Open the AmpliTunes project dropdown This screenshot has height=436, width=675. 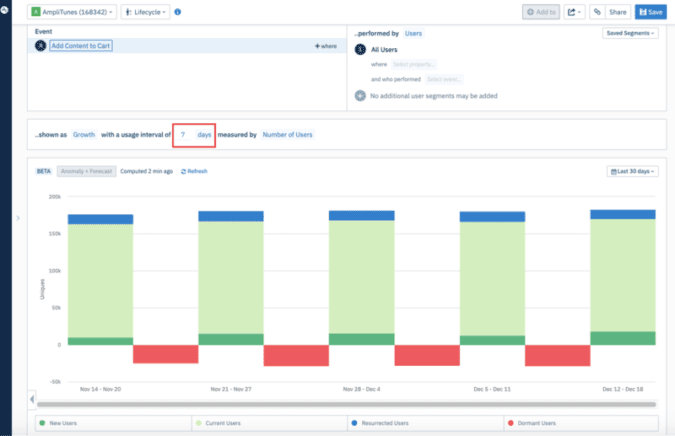[x=72, y=12]
